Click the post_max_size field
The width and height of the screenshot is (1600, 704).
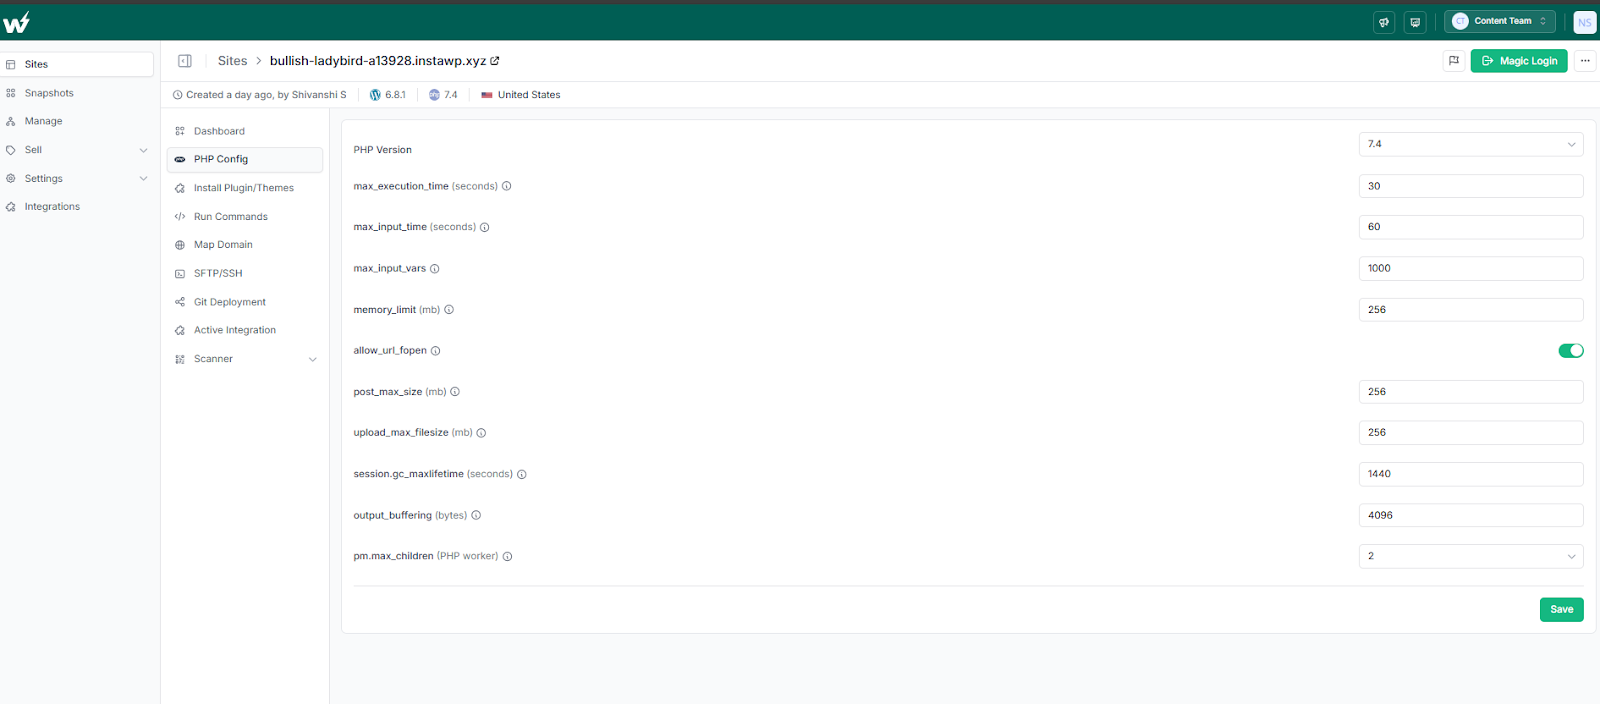(x=1471, y=392)
